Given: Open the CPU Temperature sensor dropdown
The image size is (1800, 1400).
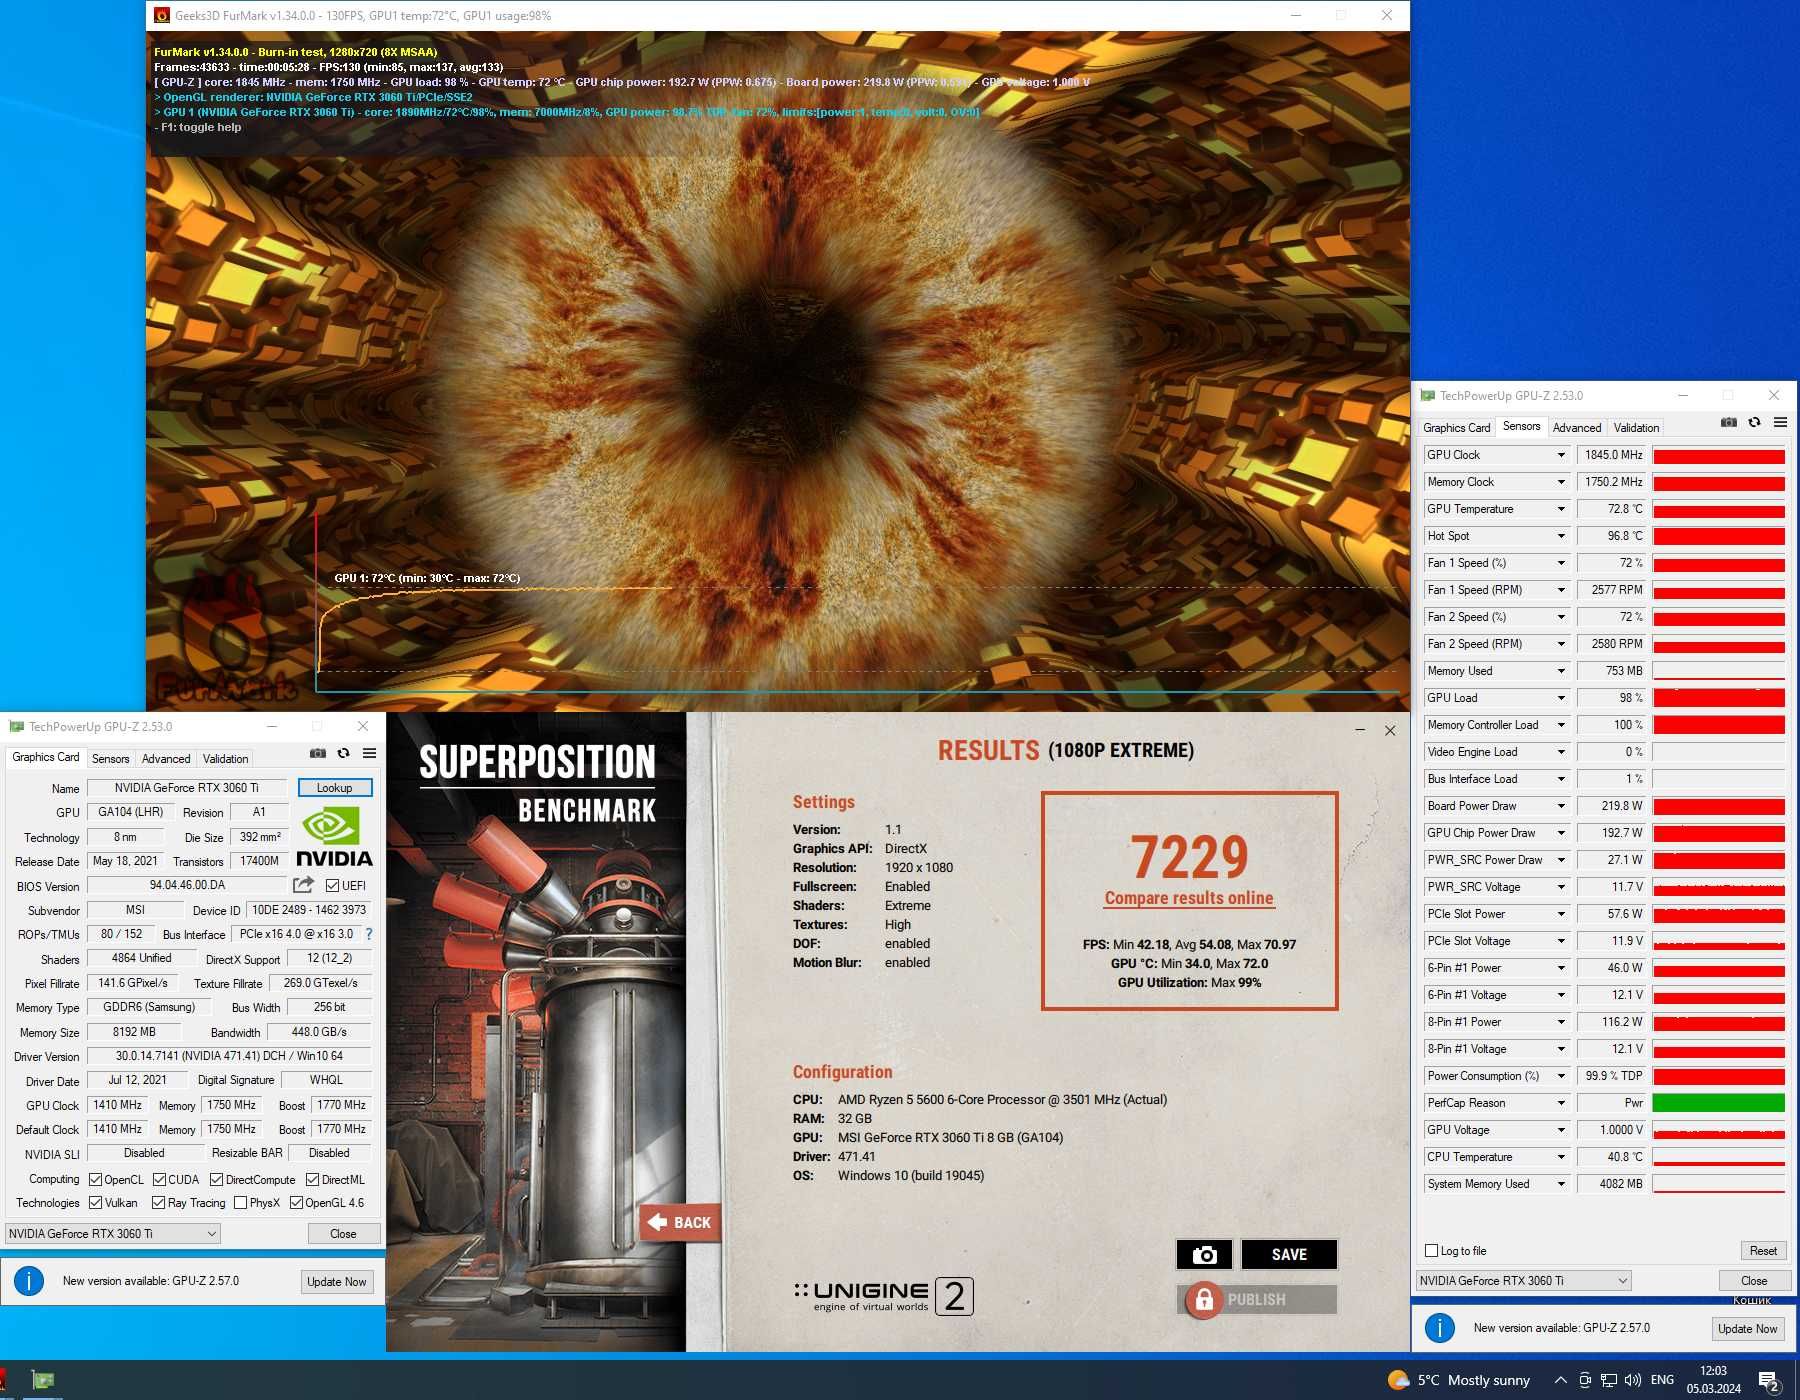Looking at the screenshot, I should click(x=1561, y=1157).
